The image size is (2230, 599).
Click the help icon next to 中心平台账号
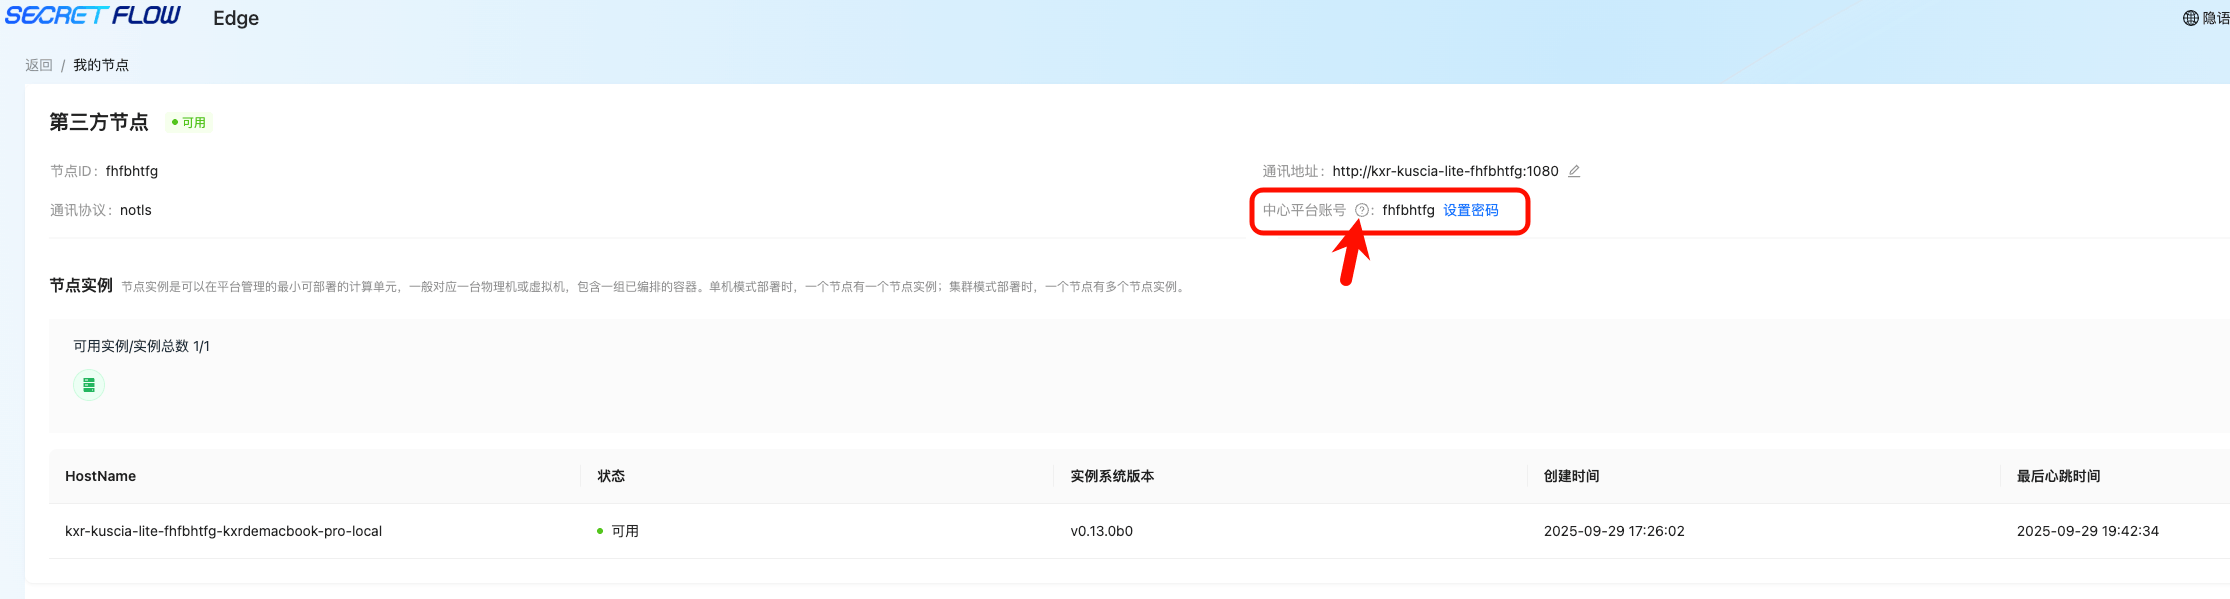click(x=1361, y=210)
